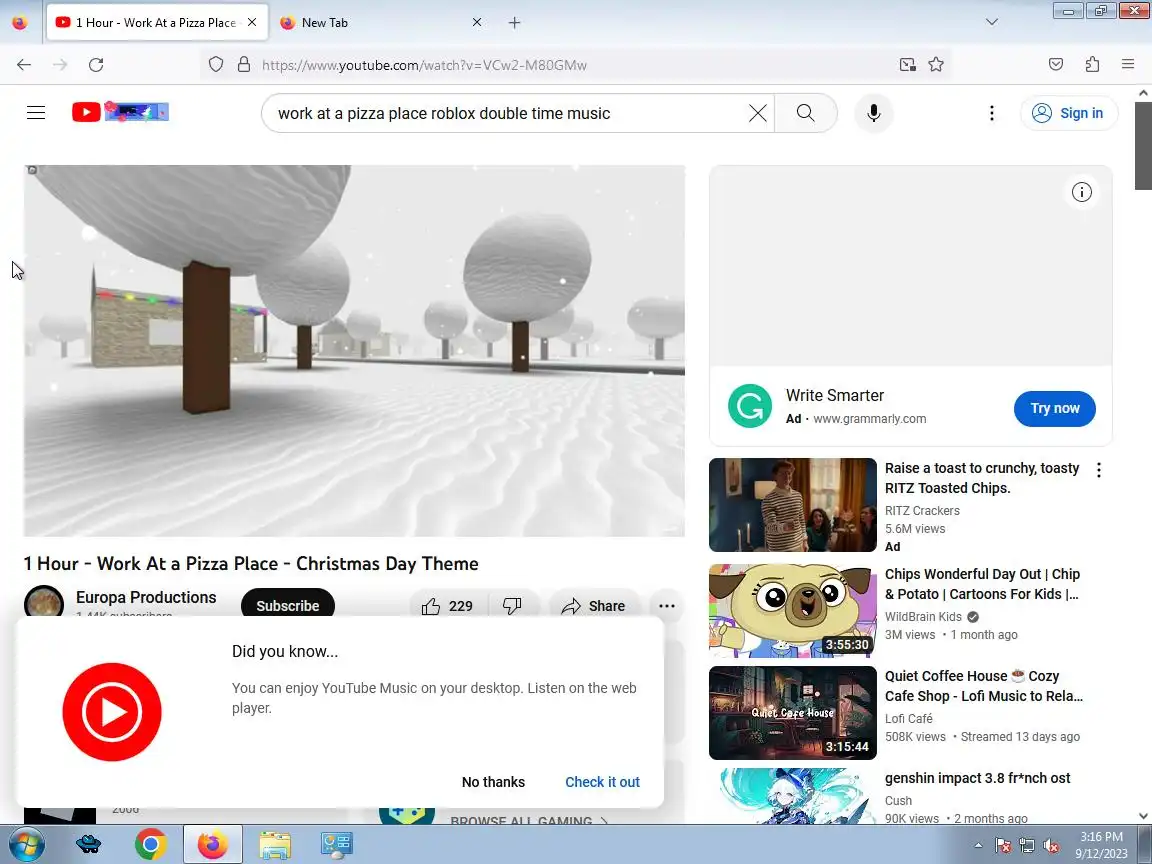Click BROWSE ALL GAMING link
Image resolution: width=1152 pixels, height=864 pixels.
point(528,820)
